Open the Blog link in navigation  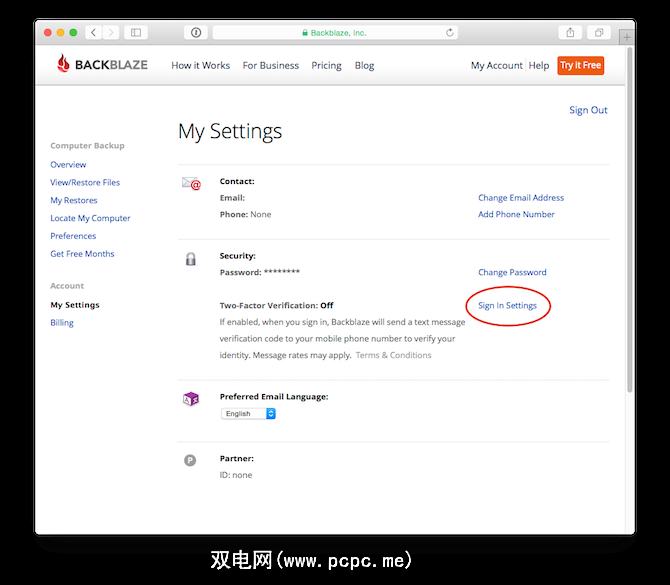coord(364,65)
